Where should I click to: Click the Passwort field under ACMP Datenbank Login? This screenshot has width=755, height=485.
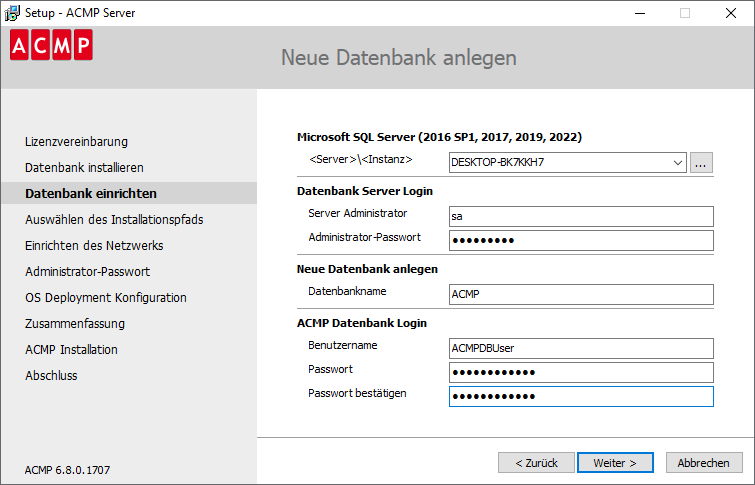click(581, 373)
